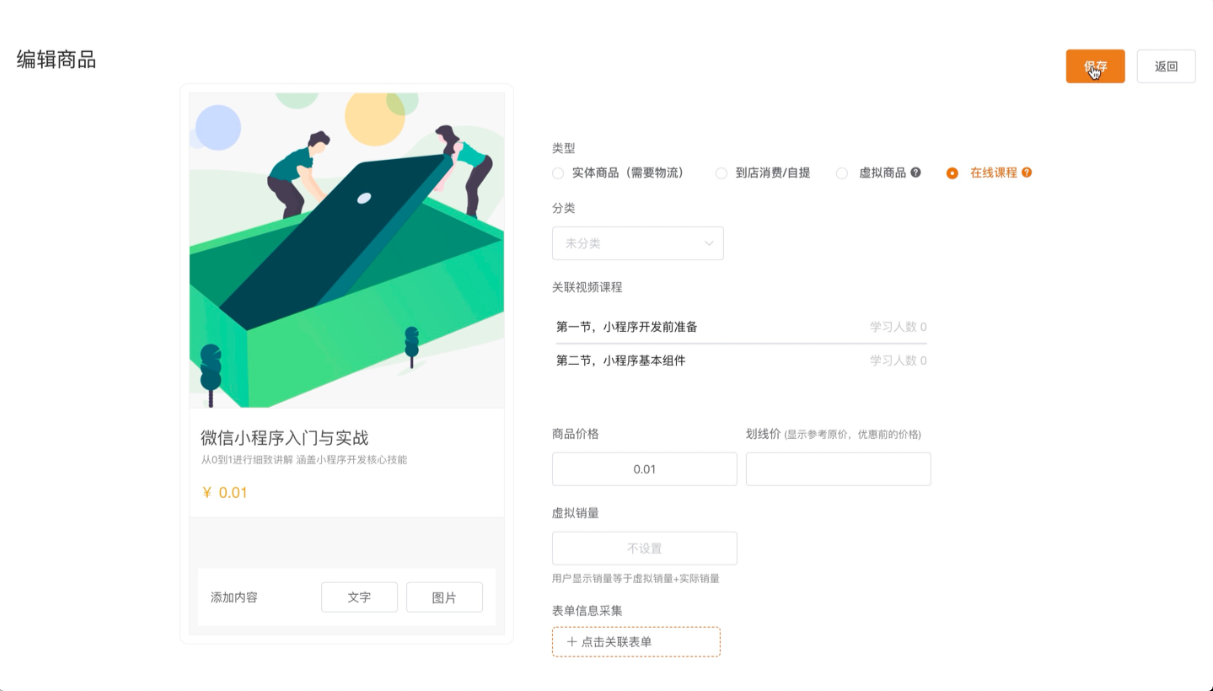Add image content with 图片 button
Viewport: 1213px width, 691px height.
(x=444, y=597)
